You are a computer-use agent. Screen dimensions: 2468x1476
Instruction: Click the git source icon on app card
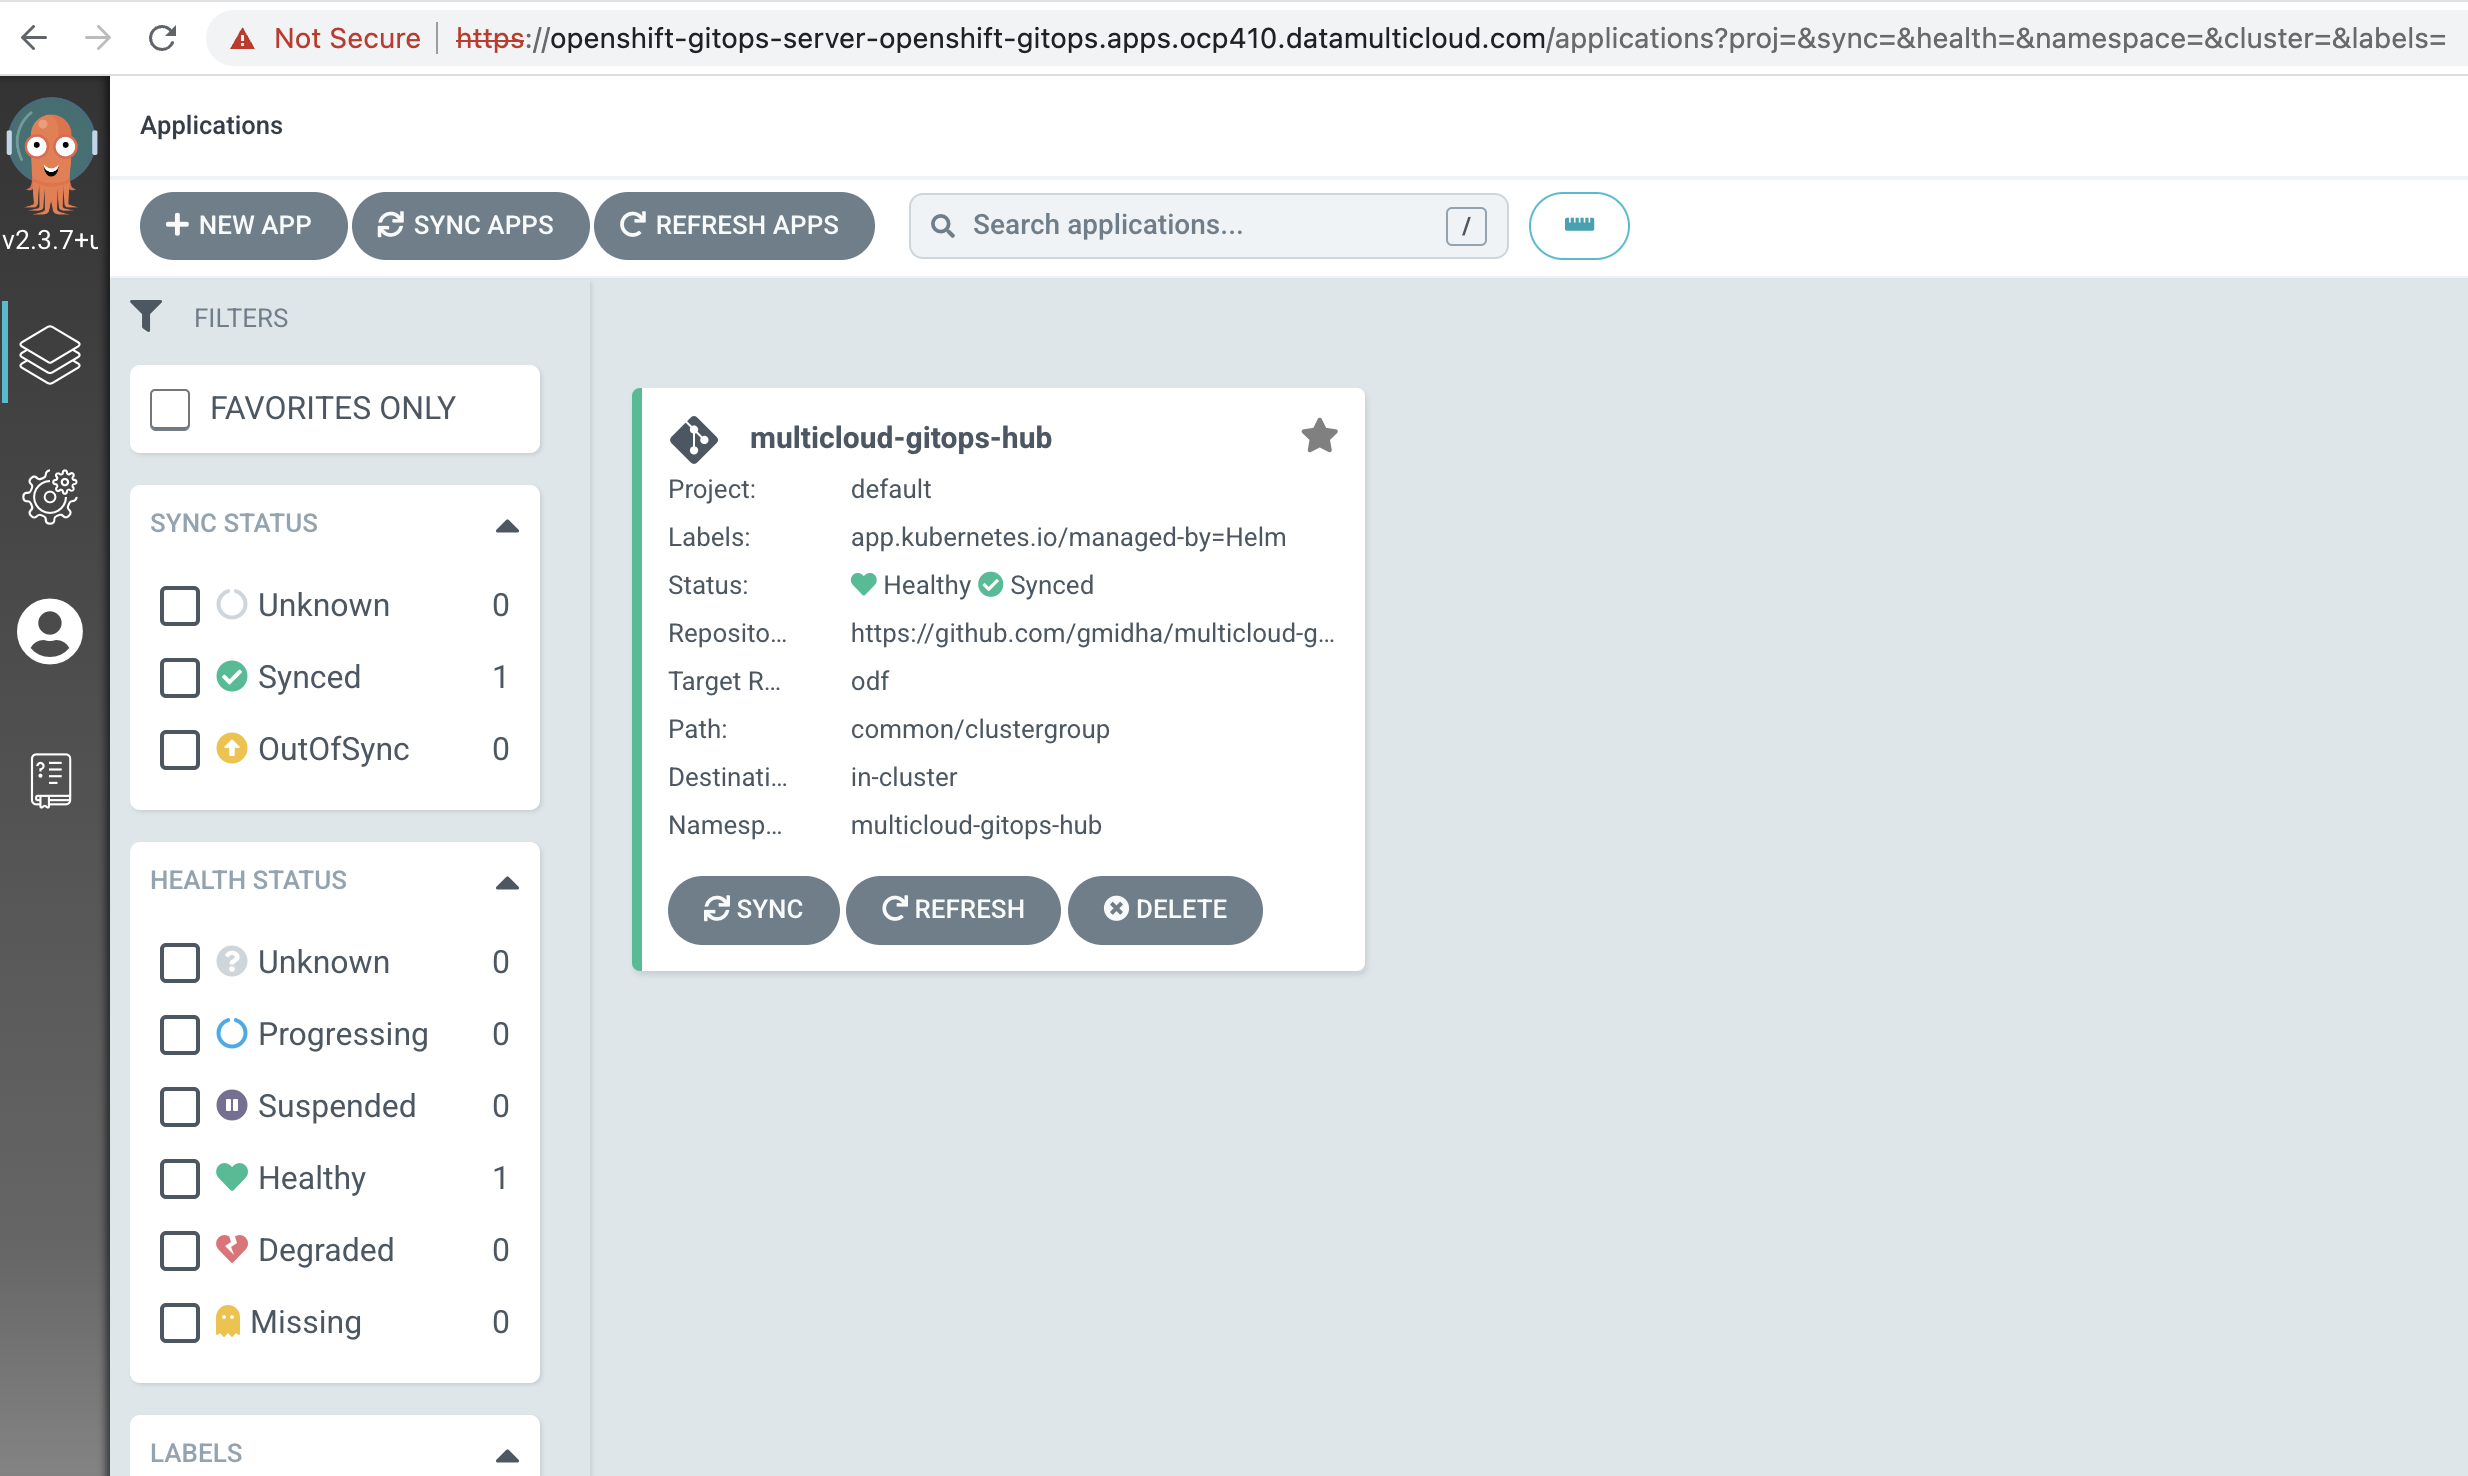[694, 439]
